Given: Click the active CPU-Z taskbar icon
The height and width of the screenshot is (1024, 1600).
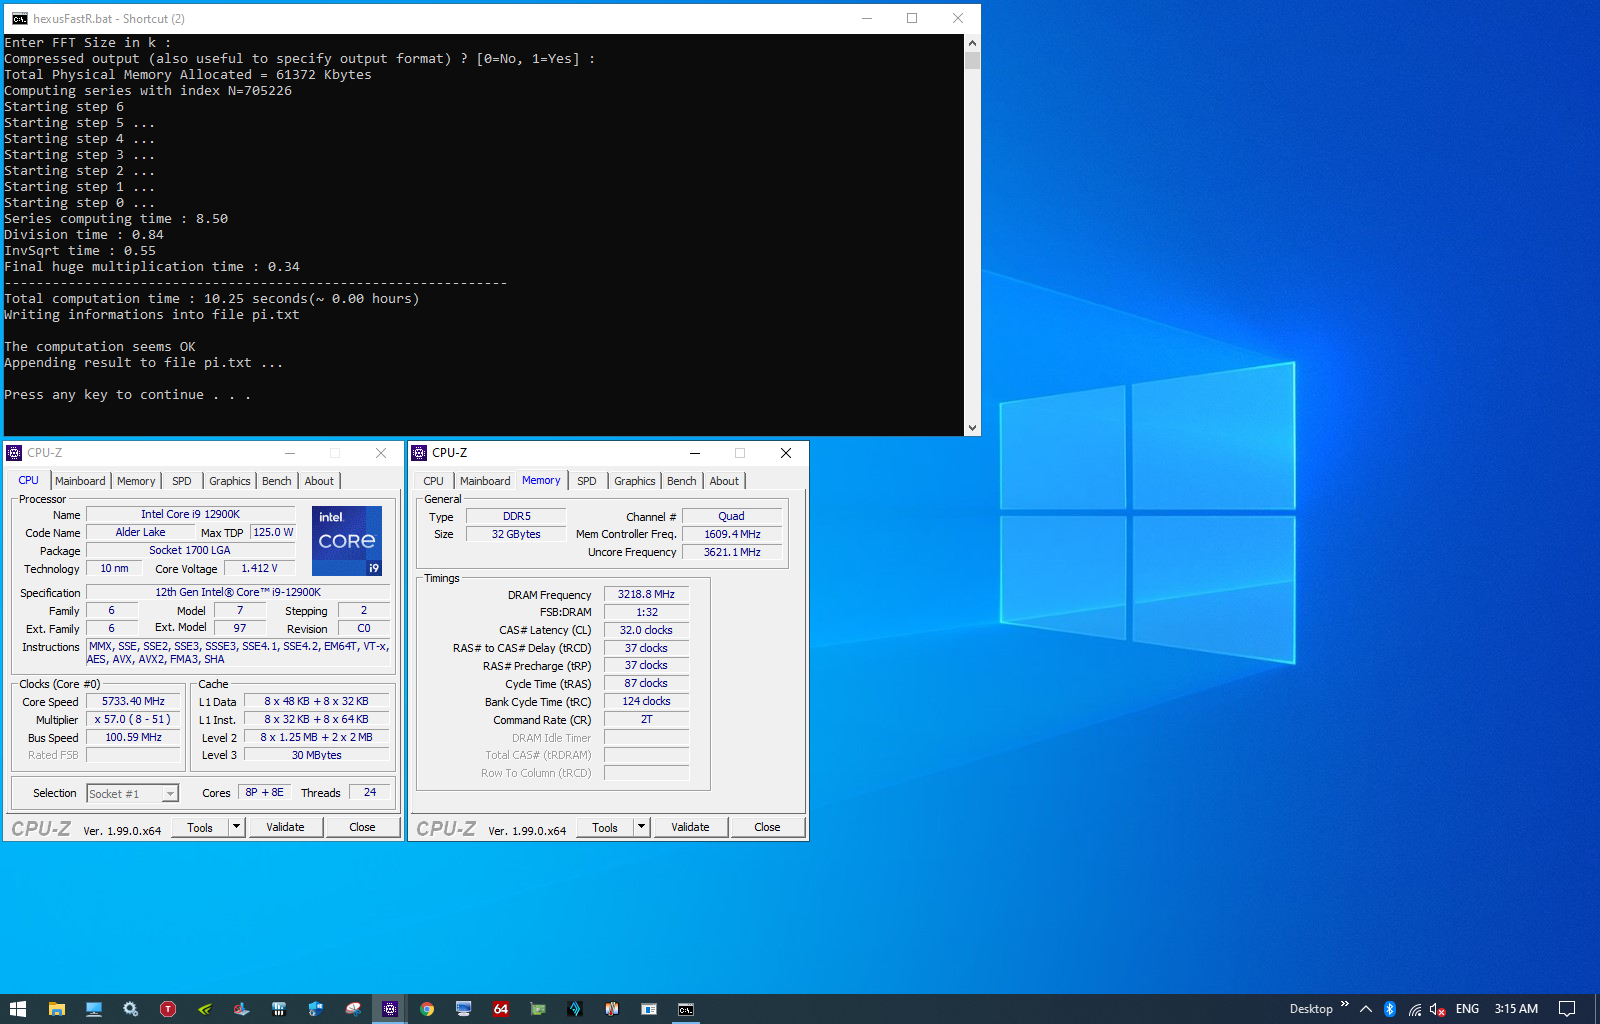Looking at the screenshot, I should 390,1009.
